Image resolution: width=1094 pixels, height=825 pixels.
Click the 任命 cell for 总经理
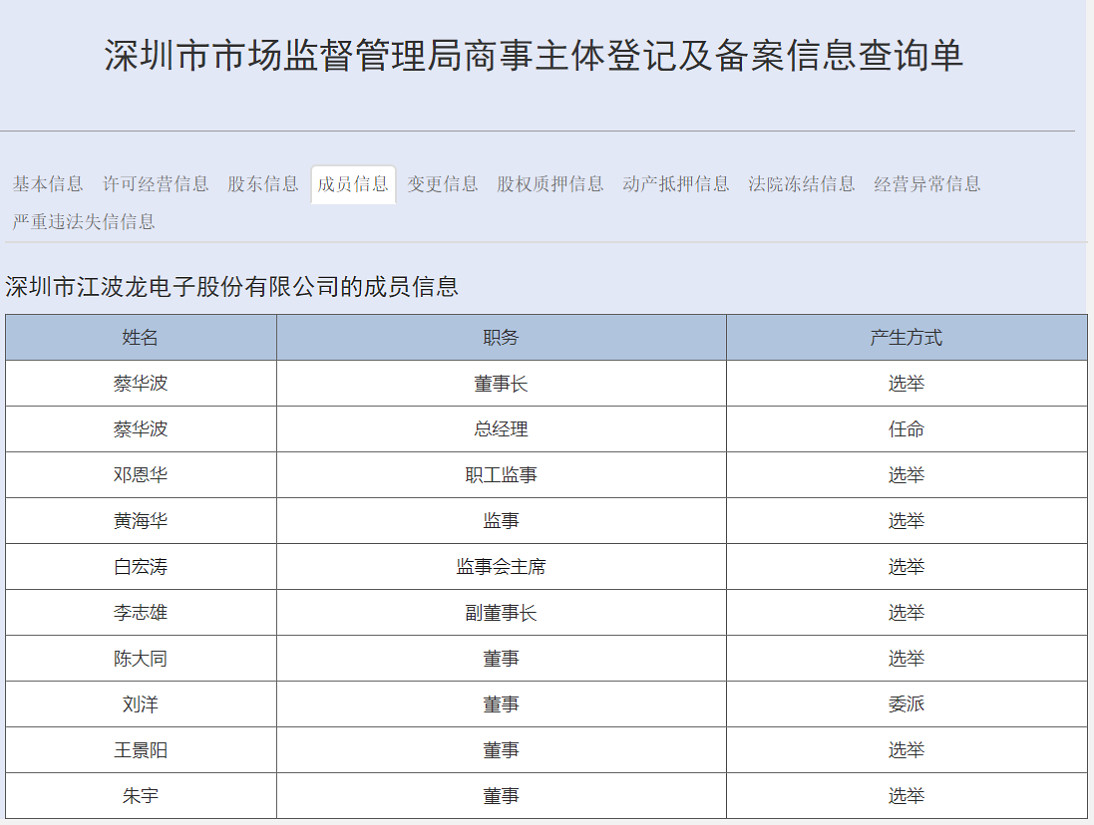tap(906, 429)
